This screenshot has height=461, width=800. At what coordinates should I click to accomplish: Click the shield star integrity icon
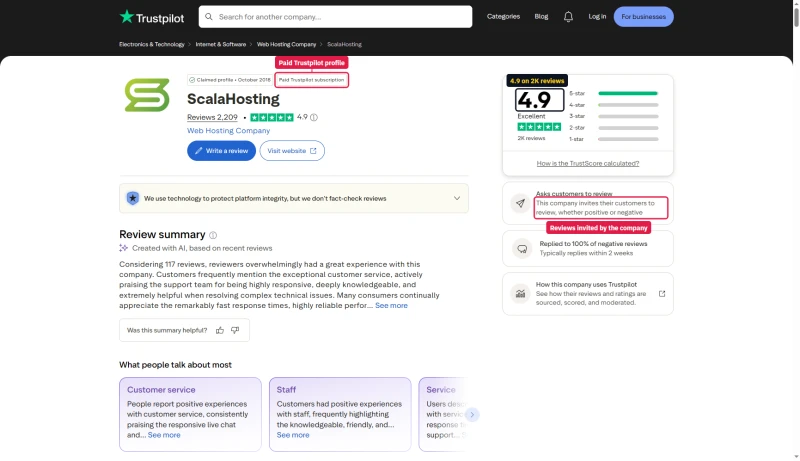(x=133, y=198)
